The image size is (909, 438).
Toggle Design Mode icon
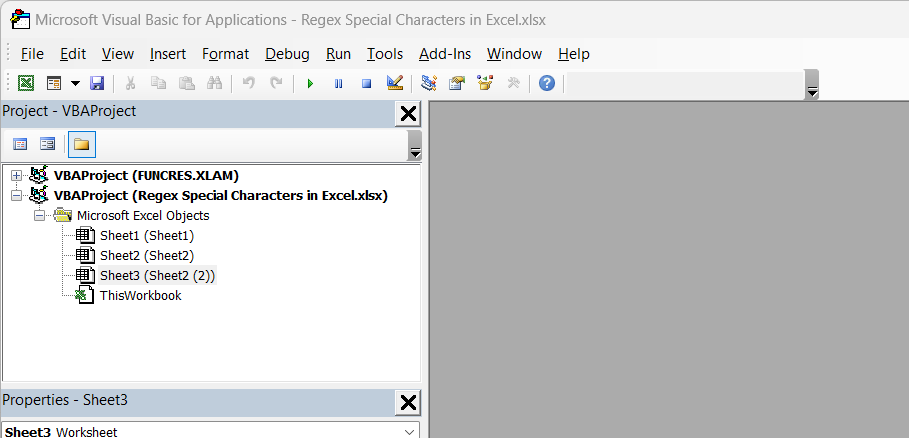click(x=395, y=83)
